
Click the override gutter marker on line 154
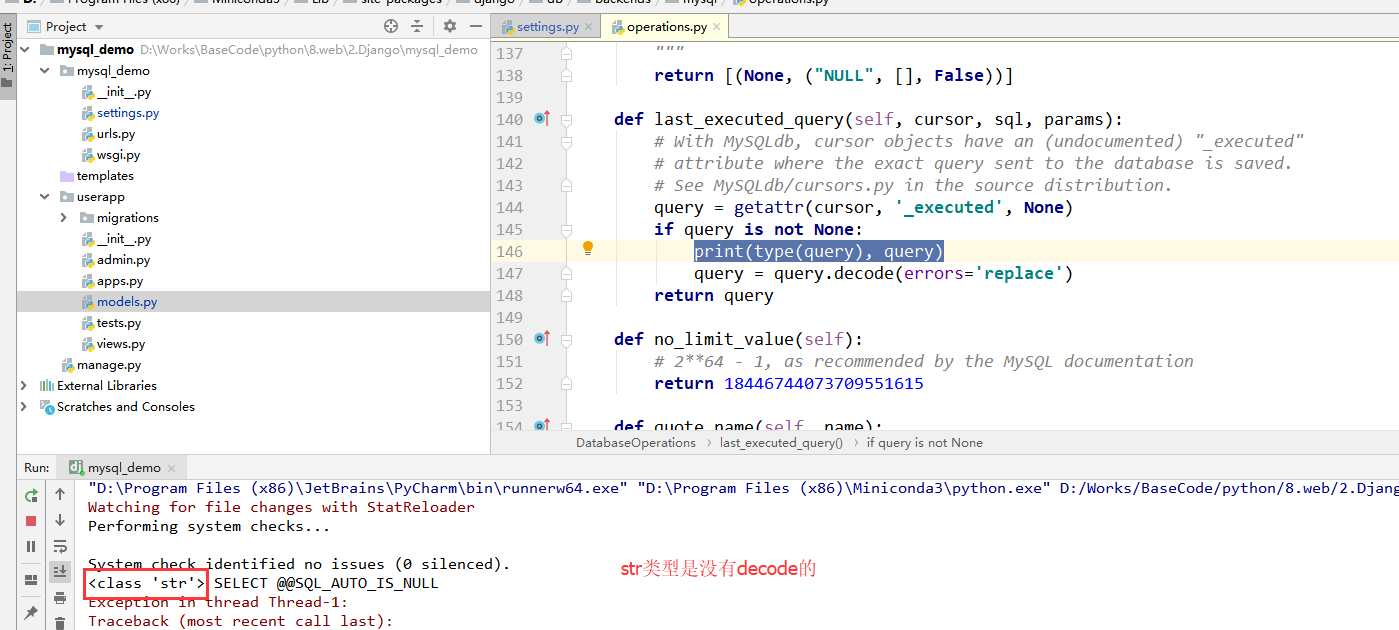coord(543,427)
